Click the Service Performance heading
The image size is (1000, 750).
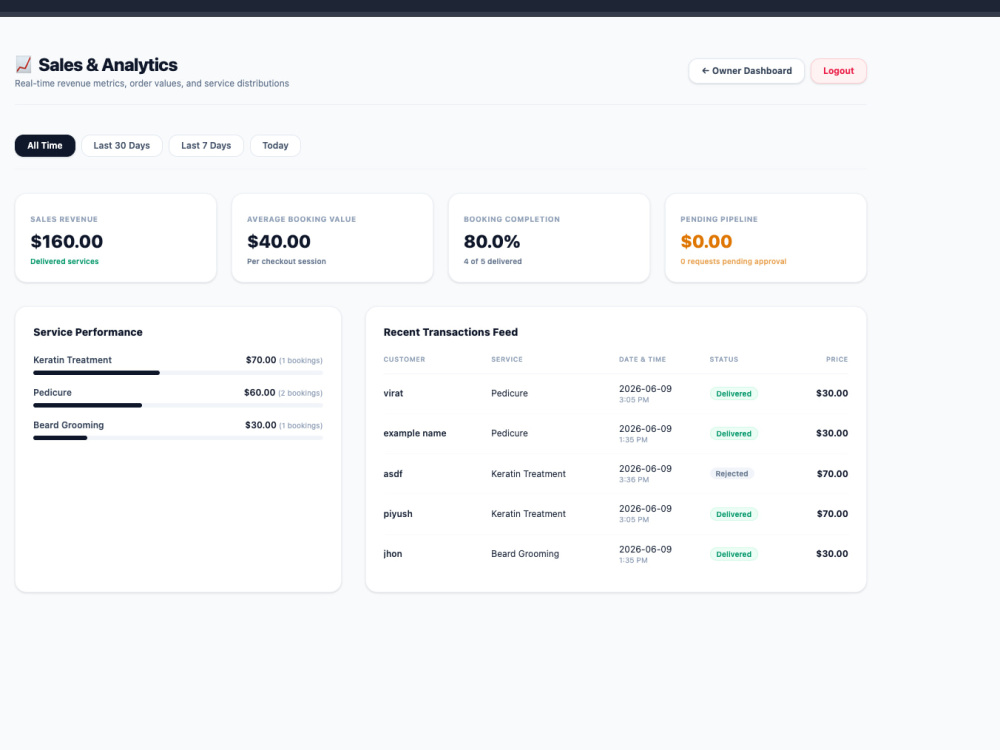click(88, 332)
